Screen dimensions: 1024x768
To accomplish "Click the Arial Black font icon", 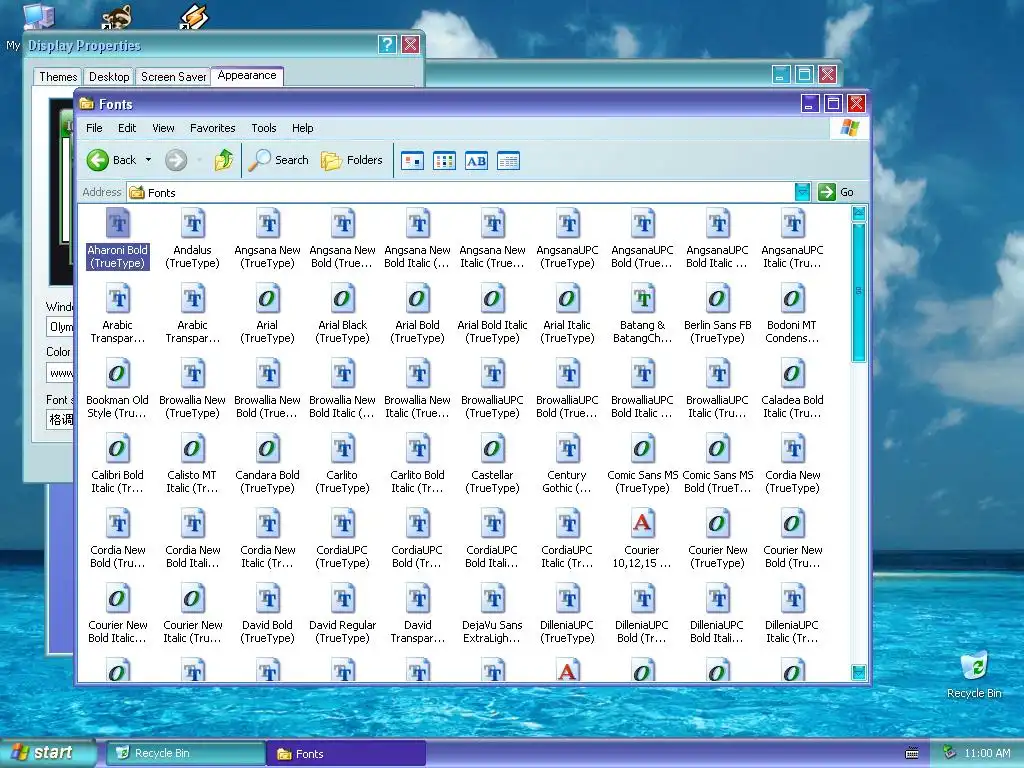I will point(342,298).
